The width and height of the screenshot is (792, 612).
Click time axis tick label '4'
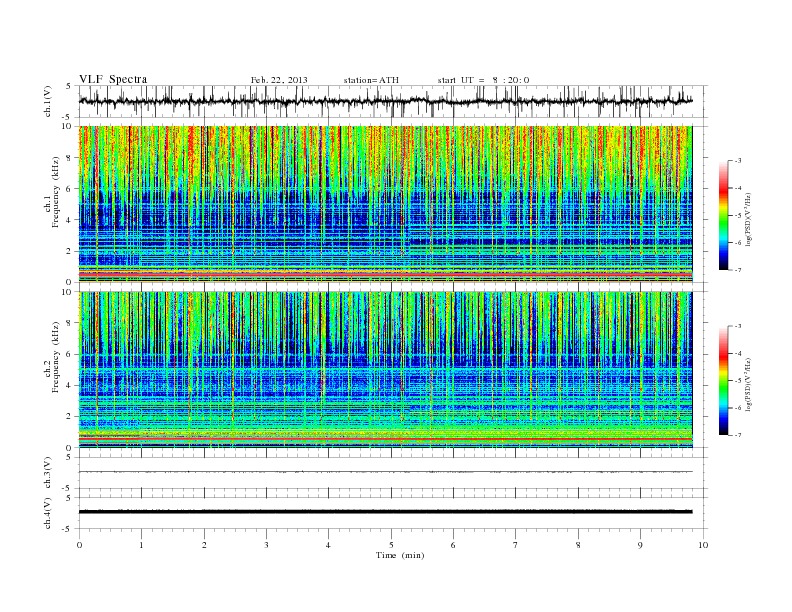(328, 545)
